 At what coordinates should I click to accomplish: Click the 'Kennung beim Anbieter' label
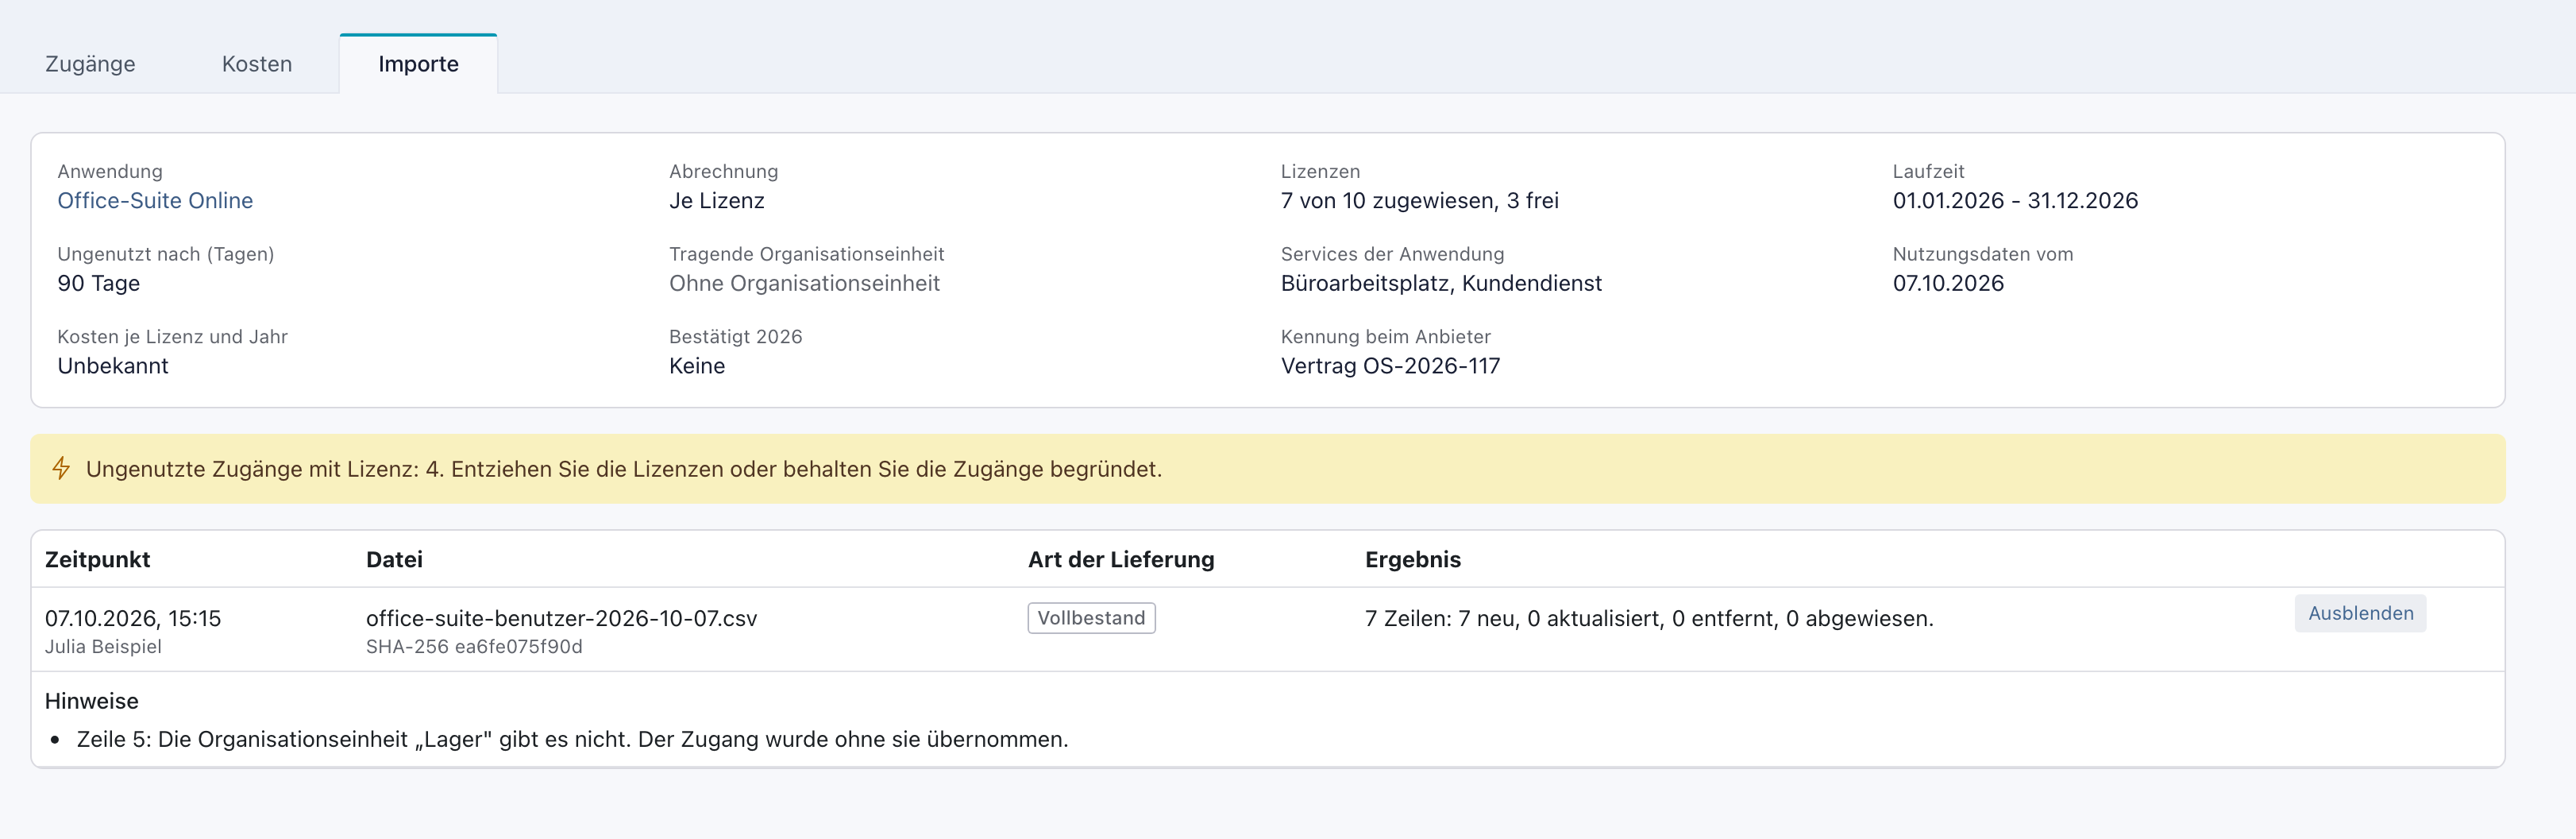coord(1385,337)
